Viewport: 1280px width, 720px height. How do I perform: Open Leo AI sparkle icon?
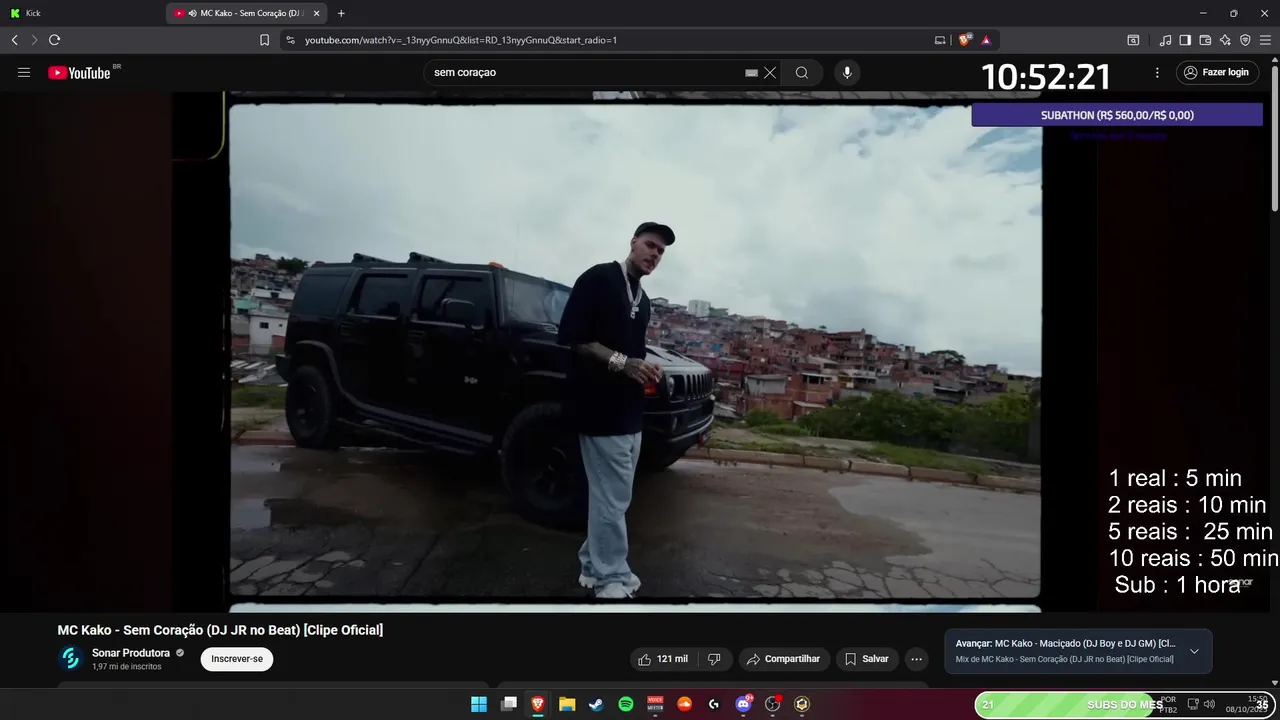click(x=1225, y=40)
